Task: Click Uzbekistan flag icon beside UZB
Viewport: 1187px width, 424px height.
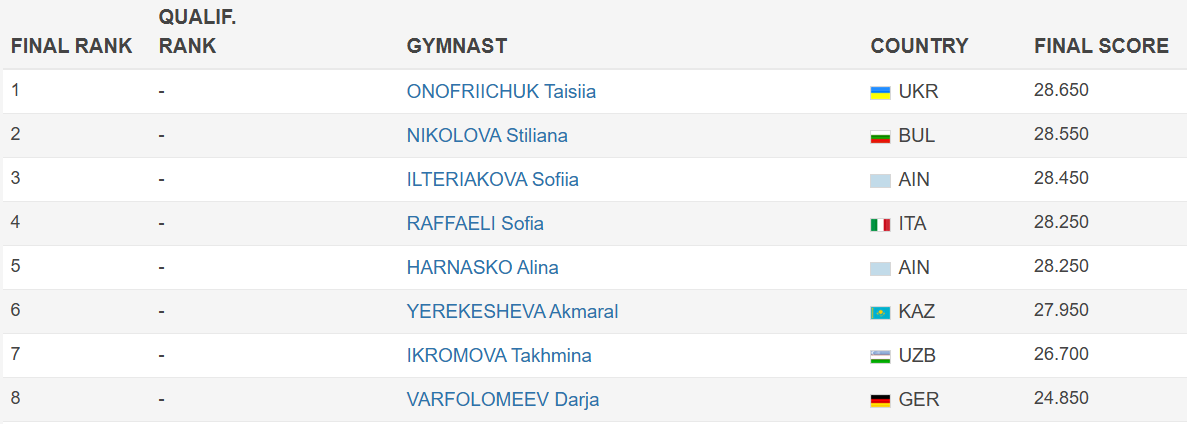Action: coord(880,356)
